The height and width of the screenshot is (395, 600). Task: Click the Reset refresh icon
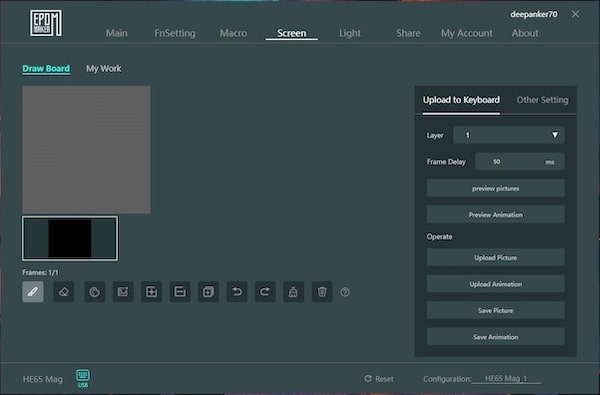pyautogui.click(x=368, y=379)
